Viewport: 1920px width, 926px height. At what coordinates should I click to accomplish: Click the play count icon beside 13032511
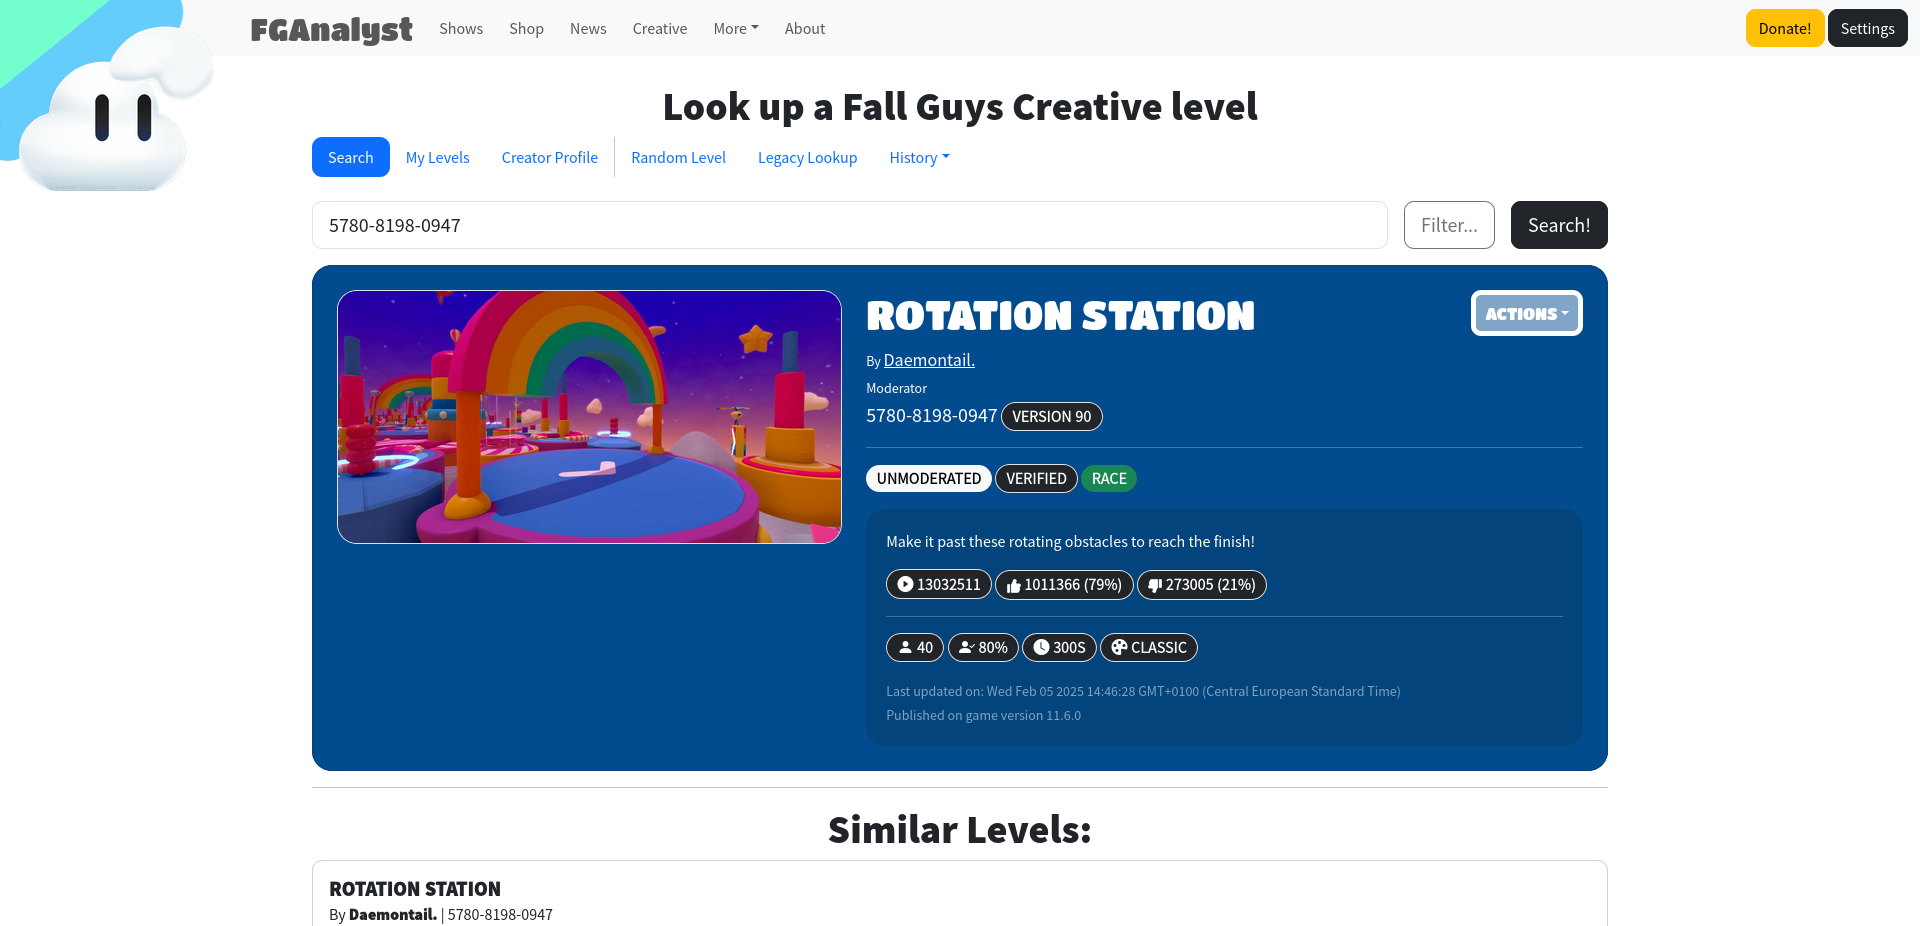point(905,584)
